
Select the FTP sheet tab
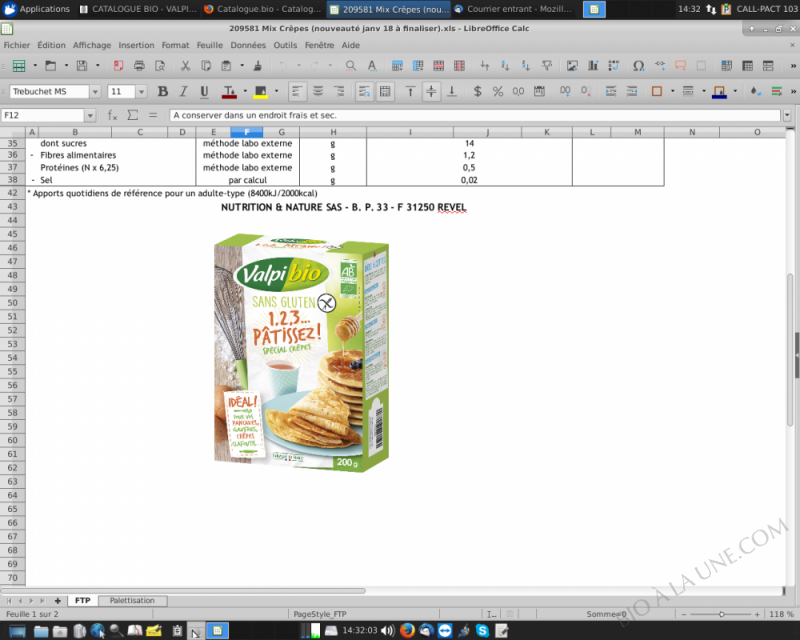click(83, 601)
